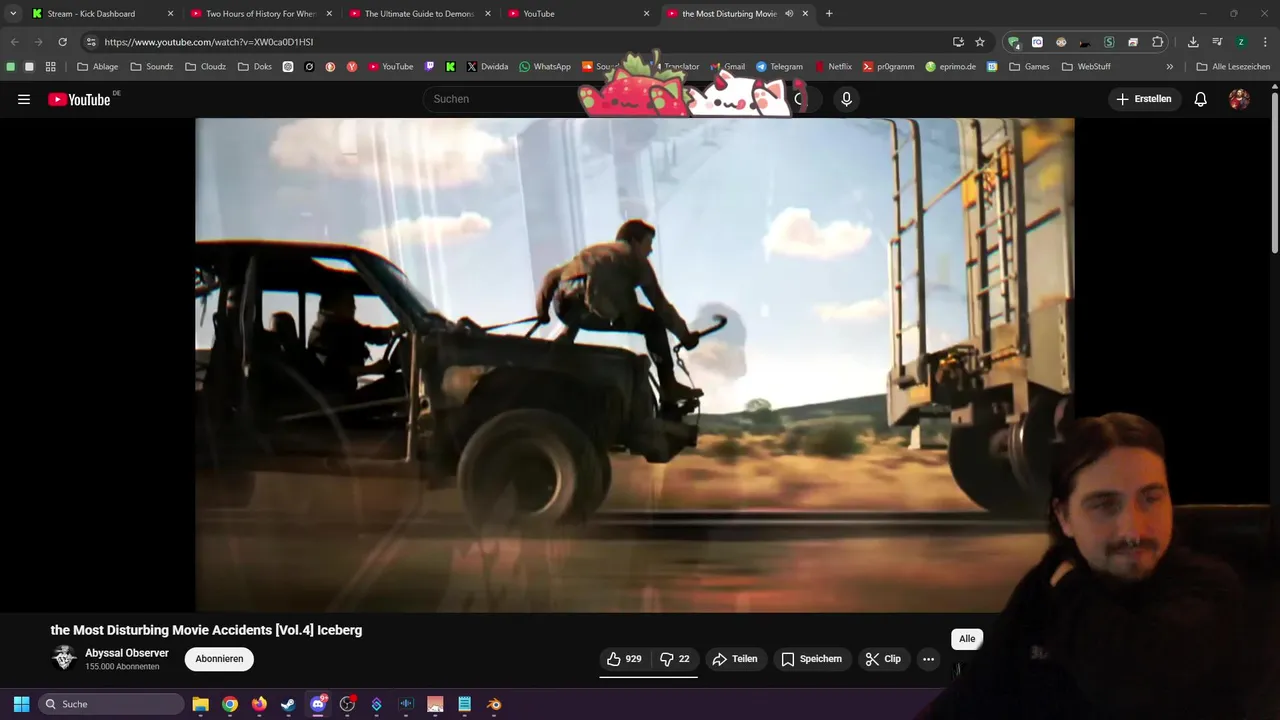Open the WebStuff bookmarks folder
The image size is (1280, 720).
[x=1086, y=67]
